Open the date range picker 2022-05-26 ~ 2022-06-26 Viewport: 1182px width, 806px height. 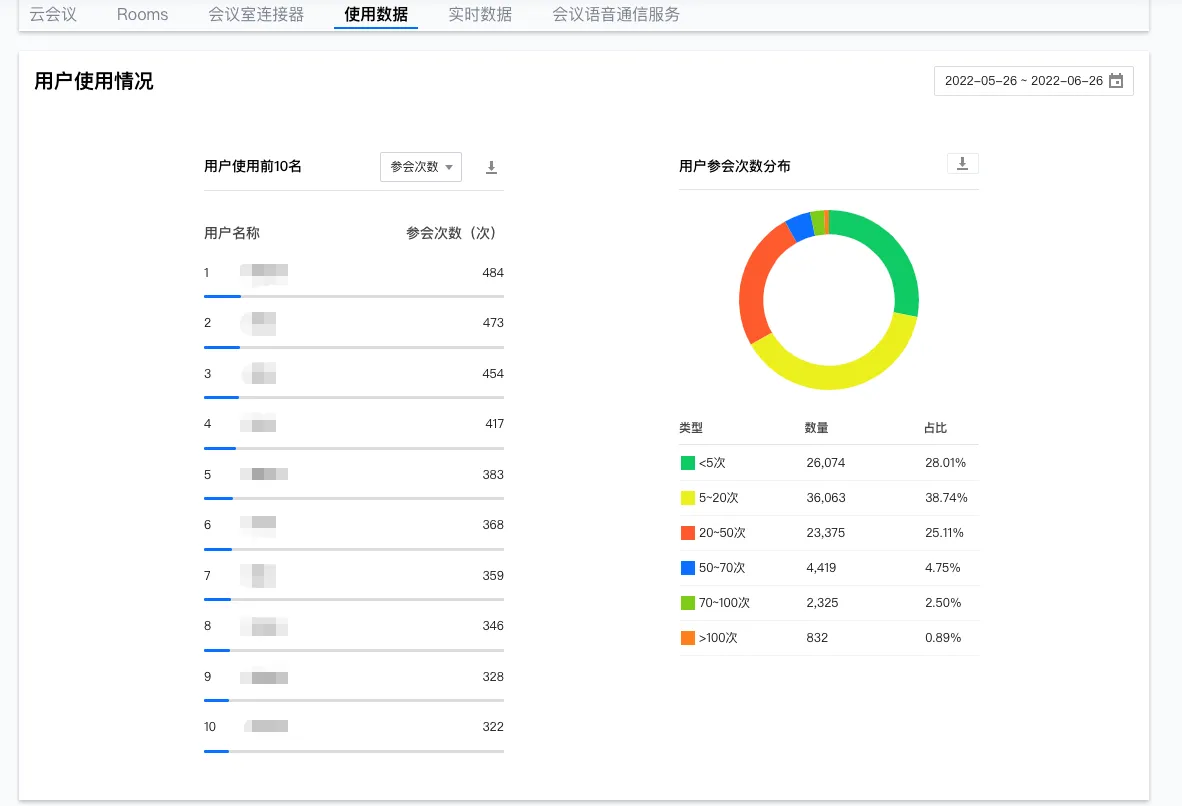pos(1023,81)
